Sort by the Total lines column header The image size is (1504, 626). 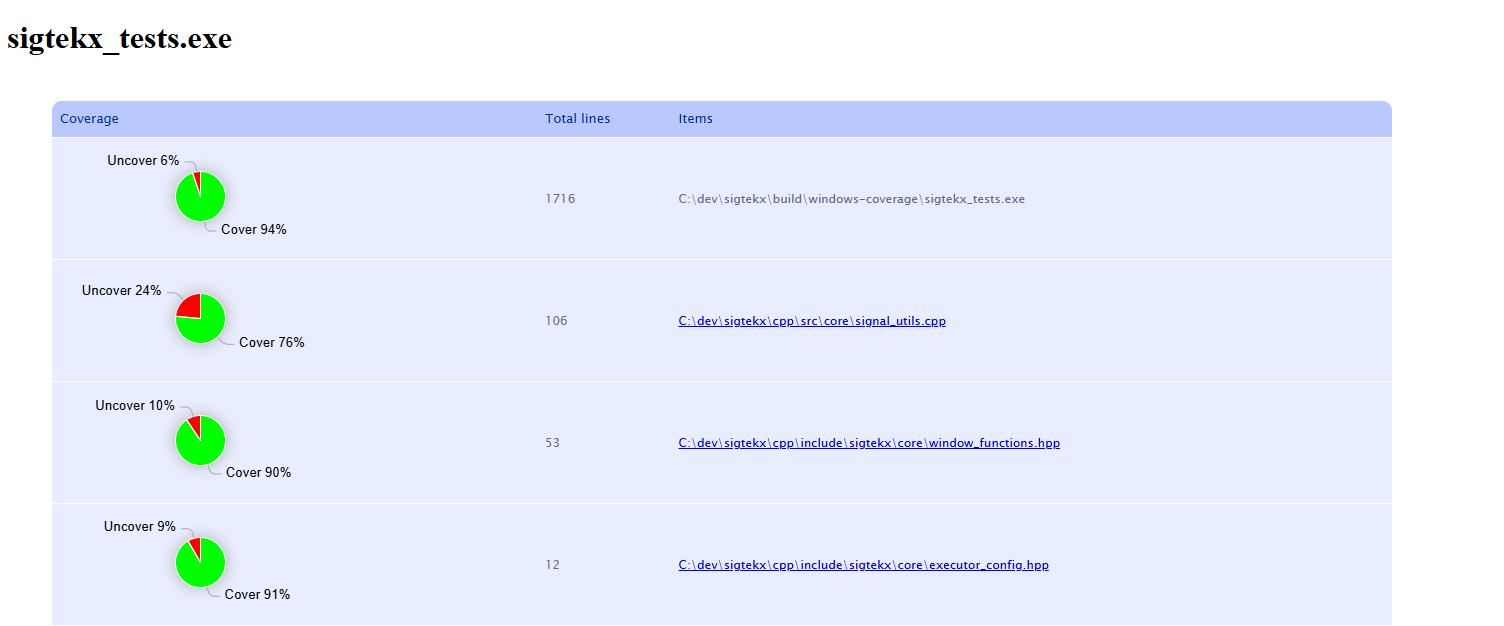point(577,118)
